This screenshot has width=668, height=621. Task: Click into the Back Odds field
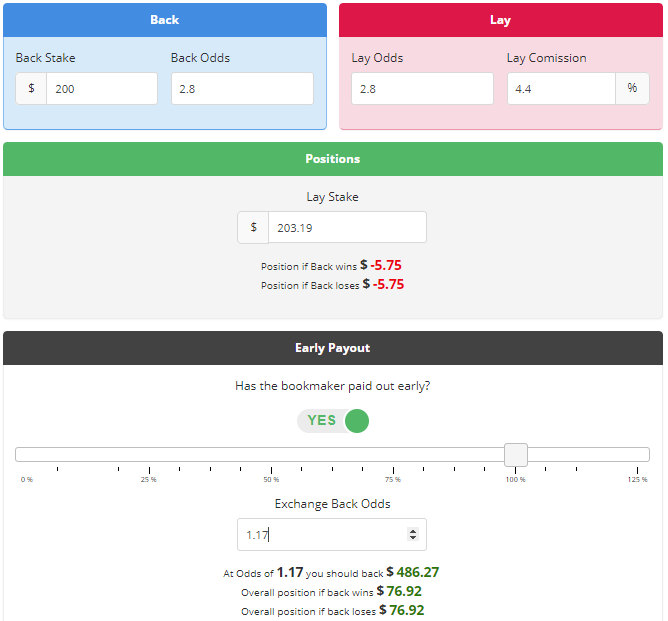pyautogui.click(x=242, y=89)
